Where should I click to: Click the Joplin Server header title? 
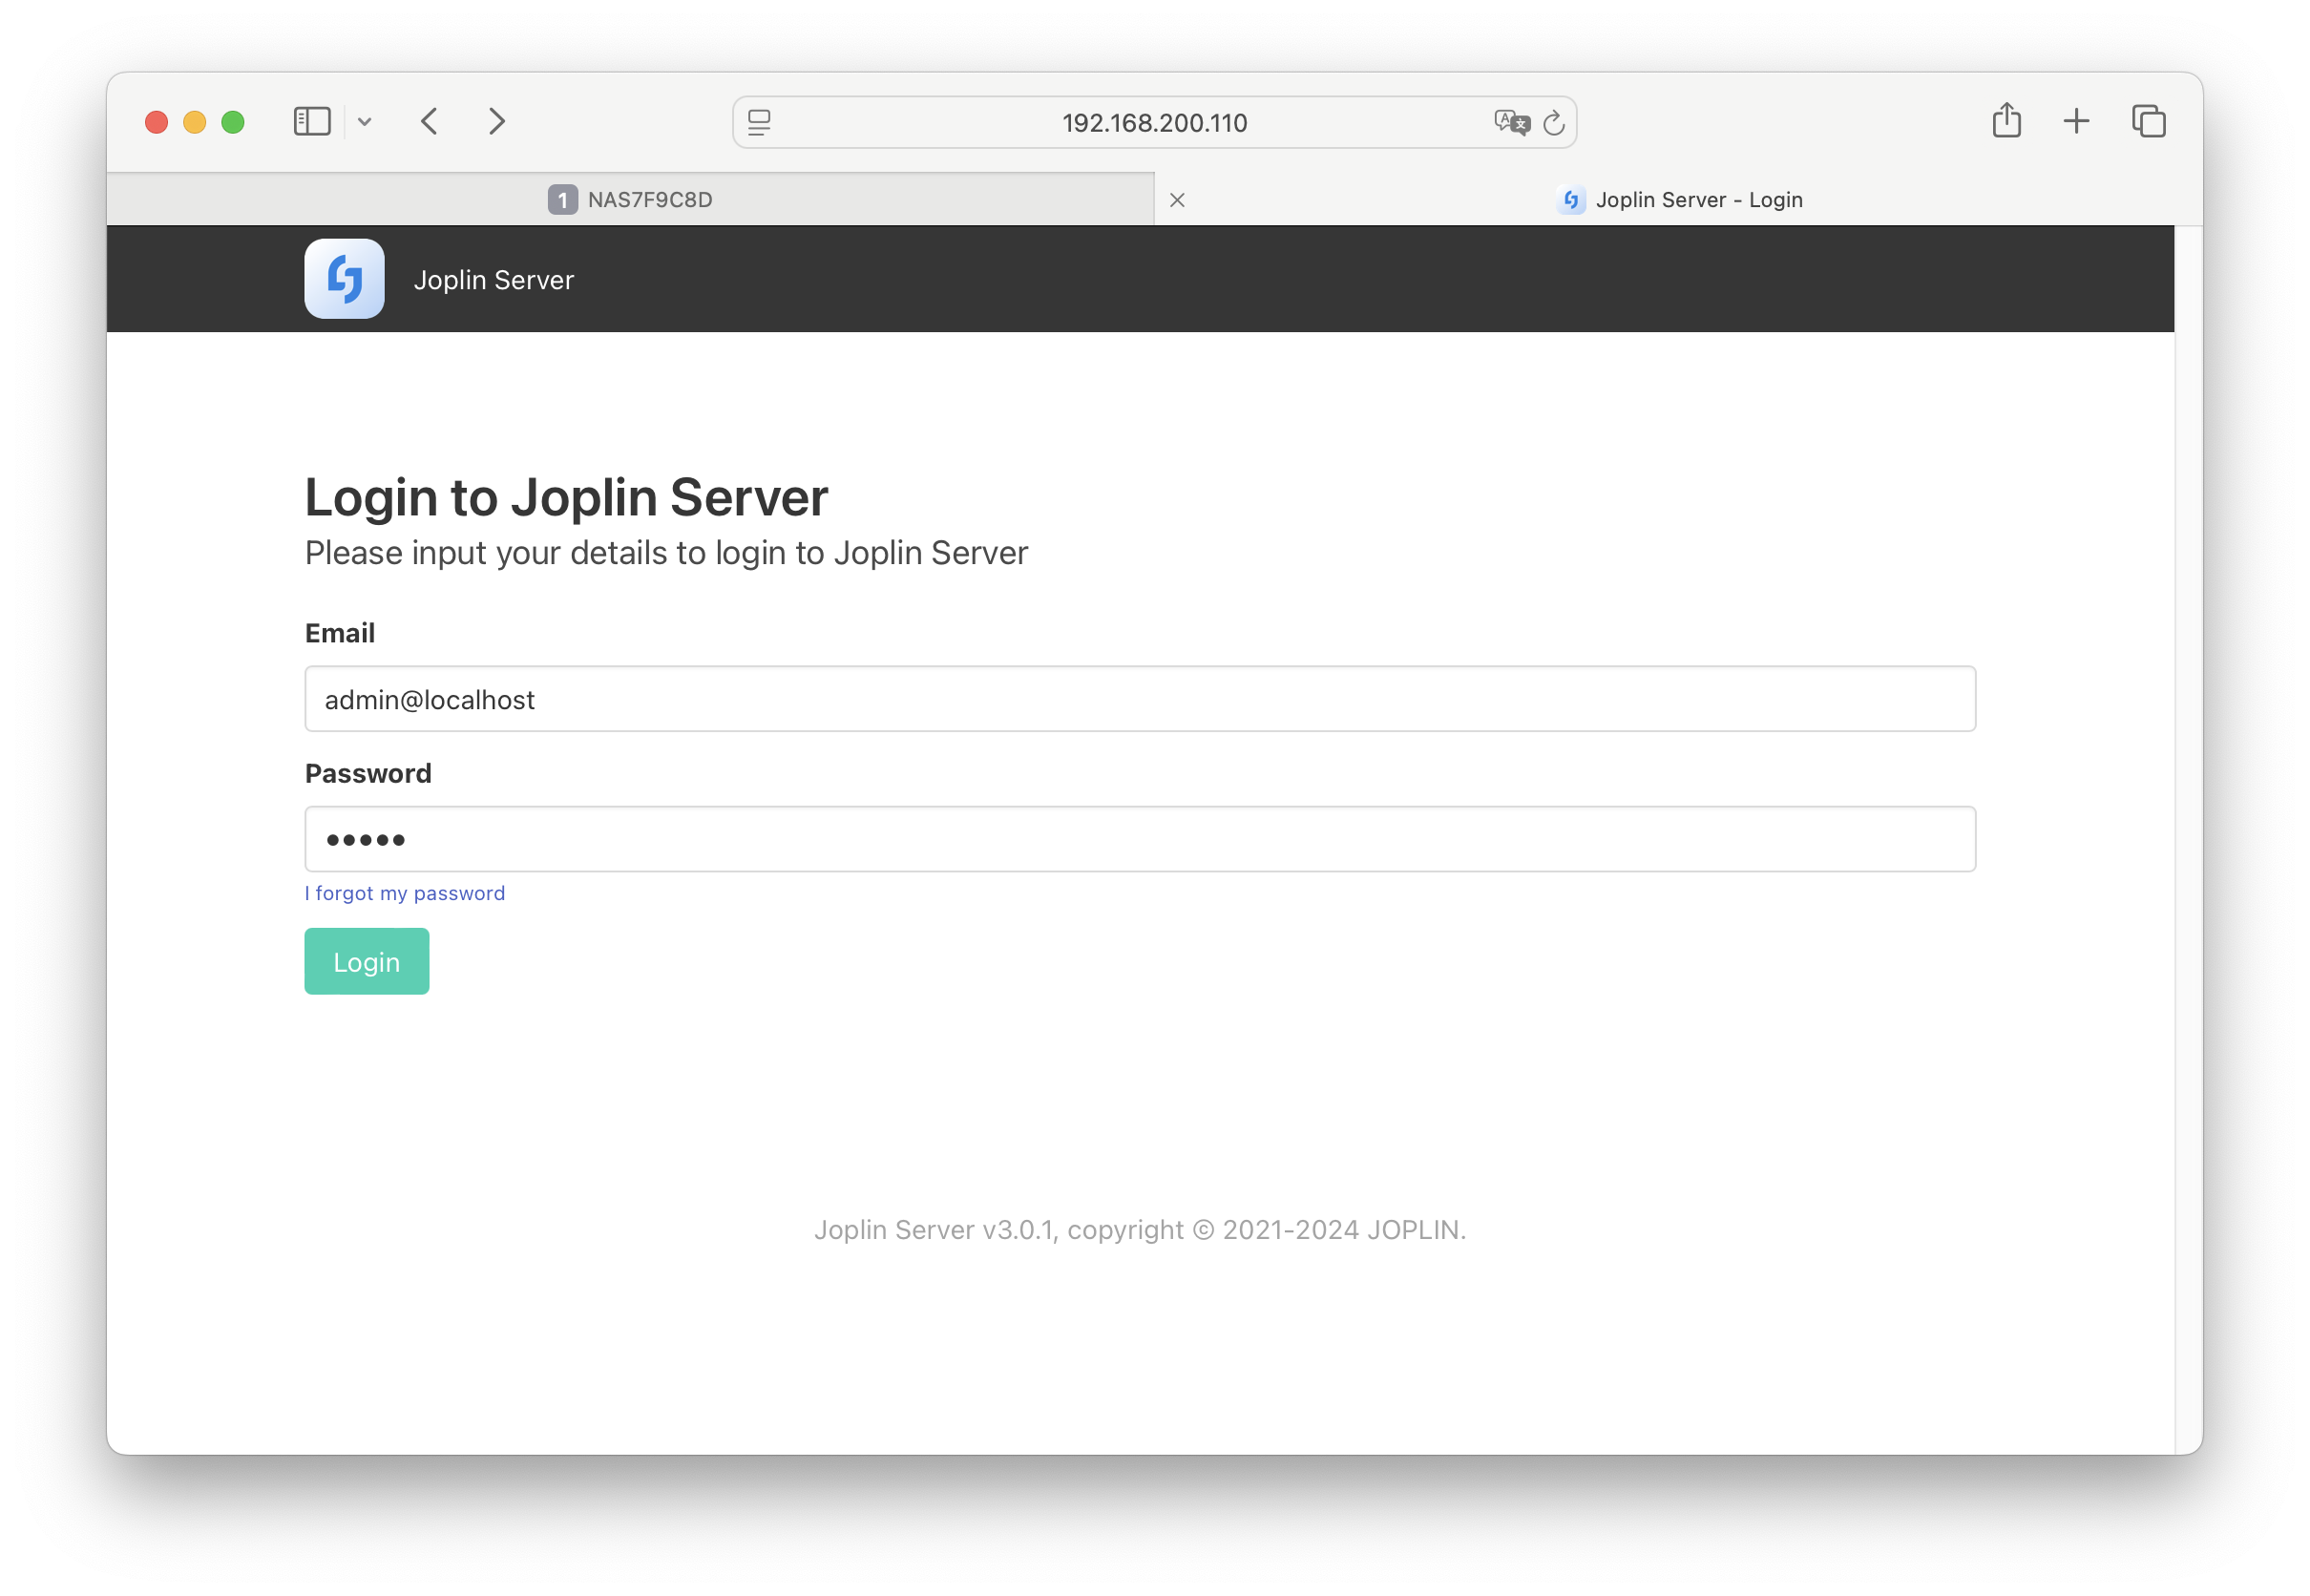[494, 280]
